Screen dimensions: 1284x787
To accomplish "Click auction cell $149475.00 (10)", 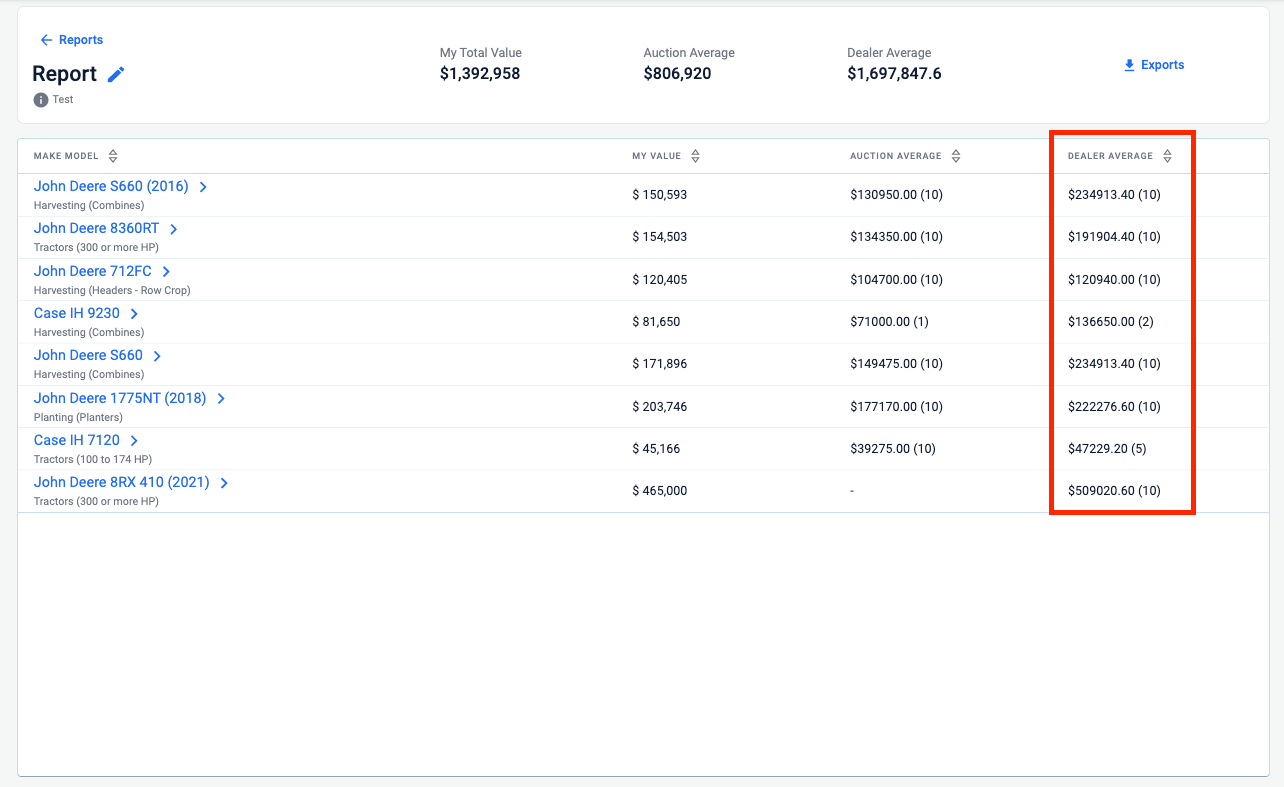I will coord(896,364).
